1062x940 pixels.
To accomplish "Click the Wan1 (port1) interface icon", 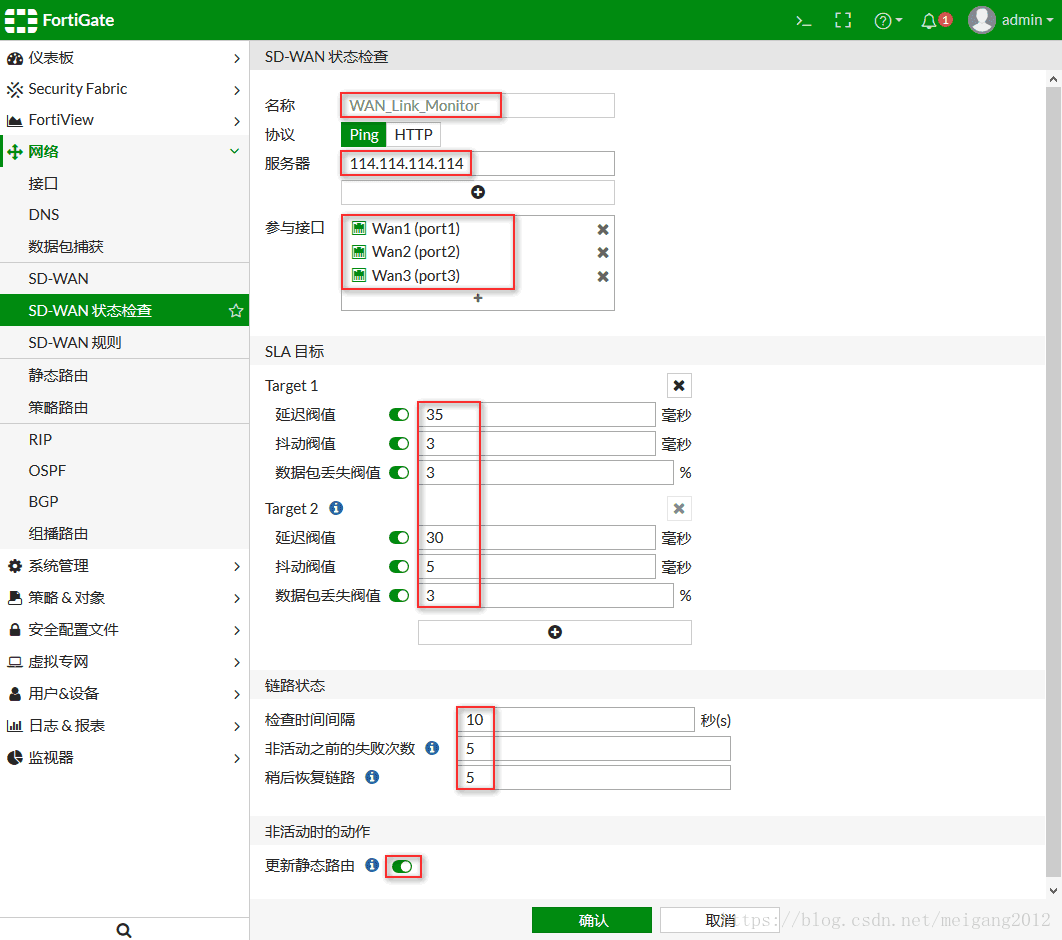I will click(x=359, y=228).
